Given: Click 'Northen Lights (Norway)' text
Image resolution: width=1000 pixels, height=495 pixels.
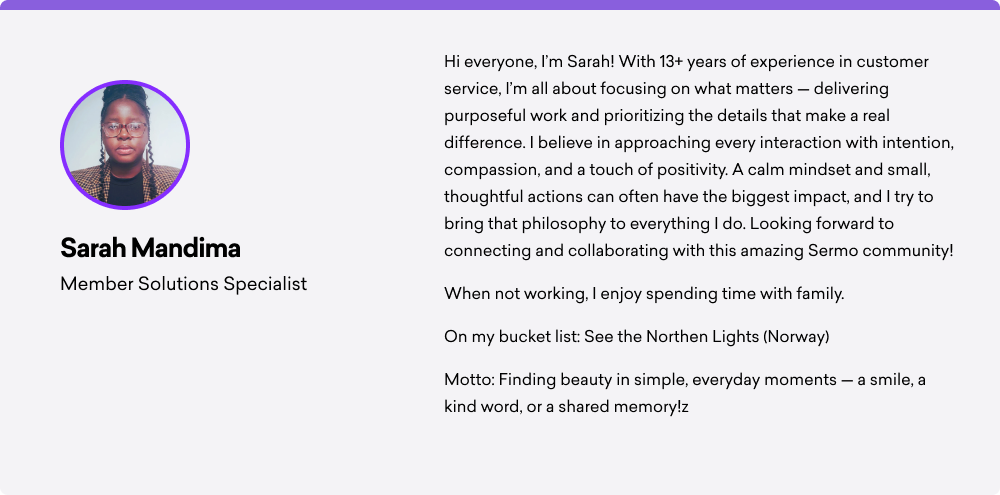Looking at the screenshot, I should [737, 337].
